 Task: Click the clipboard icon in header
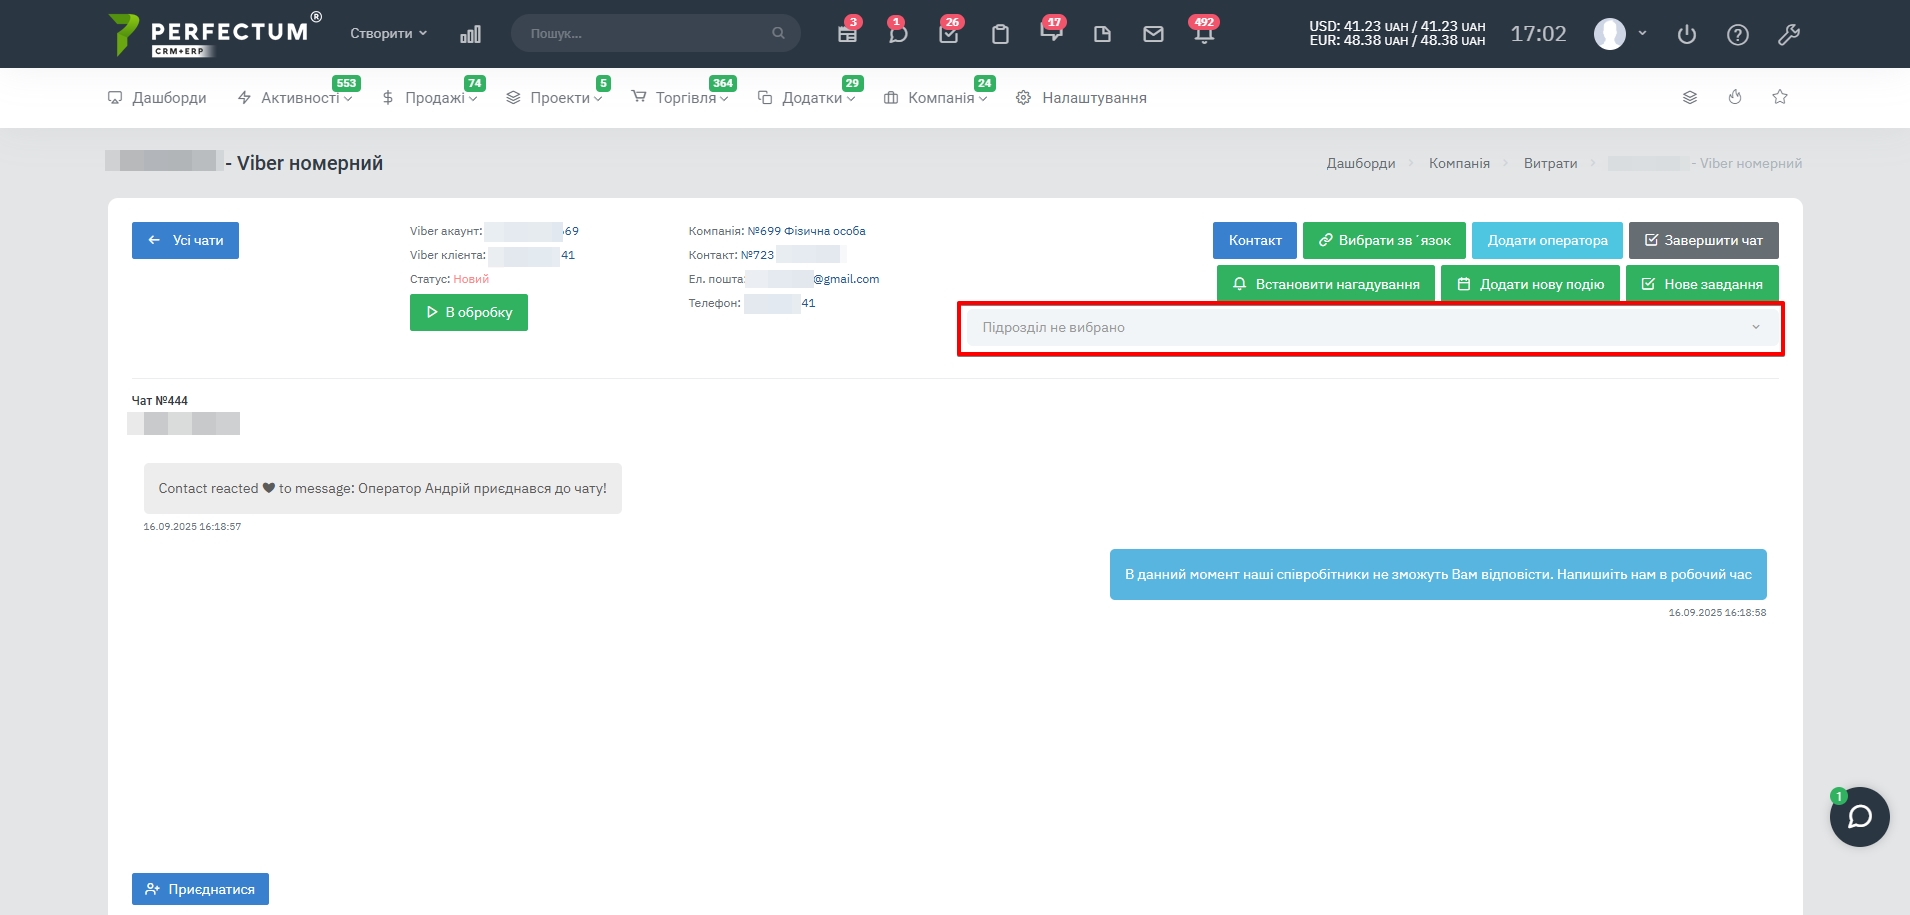click(x=1000, y=34)
